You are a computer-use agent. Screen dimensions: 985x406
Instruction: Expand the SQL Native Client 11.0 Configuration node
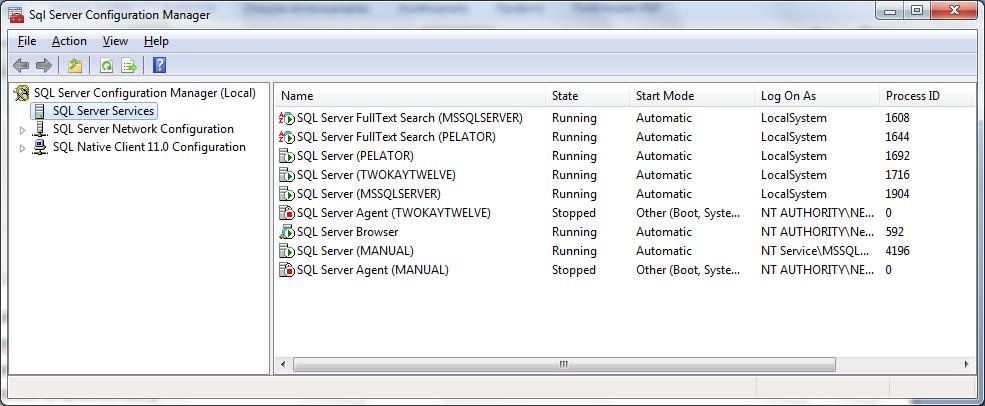(x=23, y=148)
